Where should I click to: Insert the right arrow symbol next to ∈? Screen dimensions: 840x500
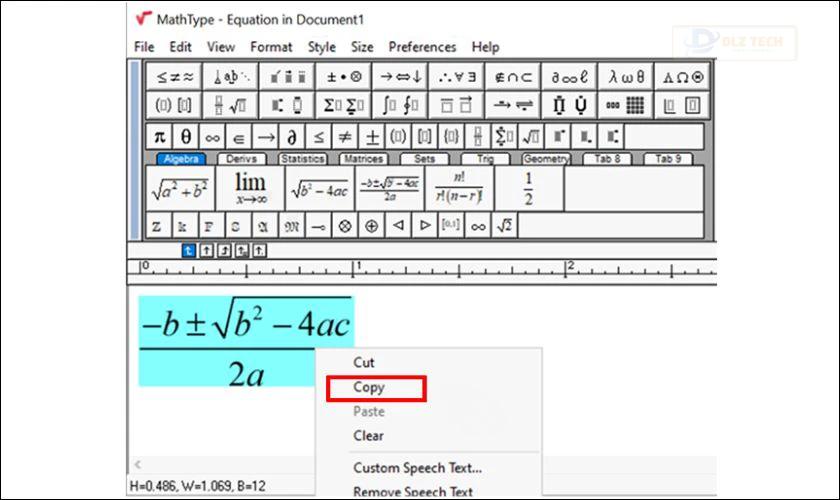pyautogui.click(x=266, y=137)
